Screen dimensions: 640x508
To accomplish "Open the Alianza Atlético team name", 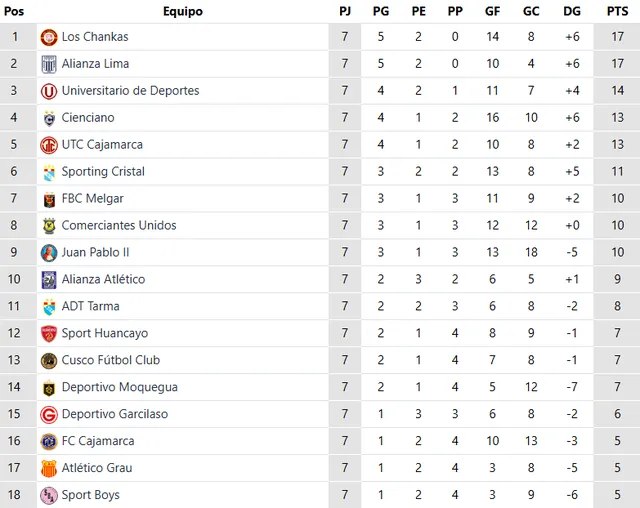I will tap(103, 279).
